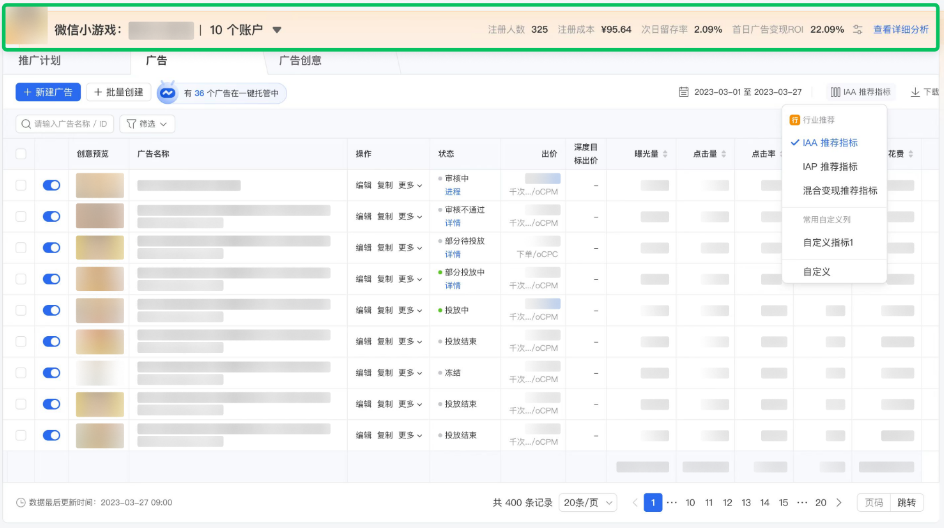This screenshot has width=944, height=528.
Task: Click the account avatar image
Action: pyautogui.click(x=27, y=26)
